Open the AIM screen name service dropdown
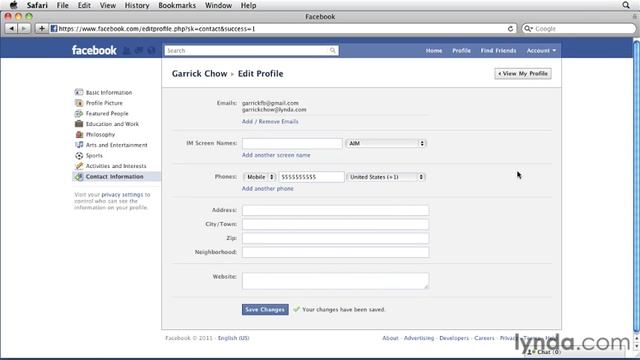Image resolution: width=640 pixels, height=360 pixels. (386, 143)
